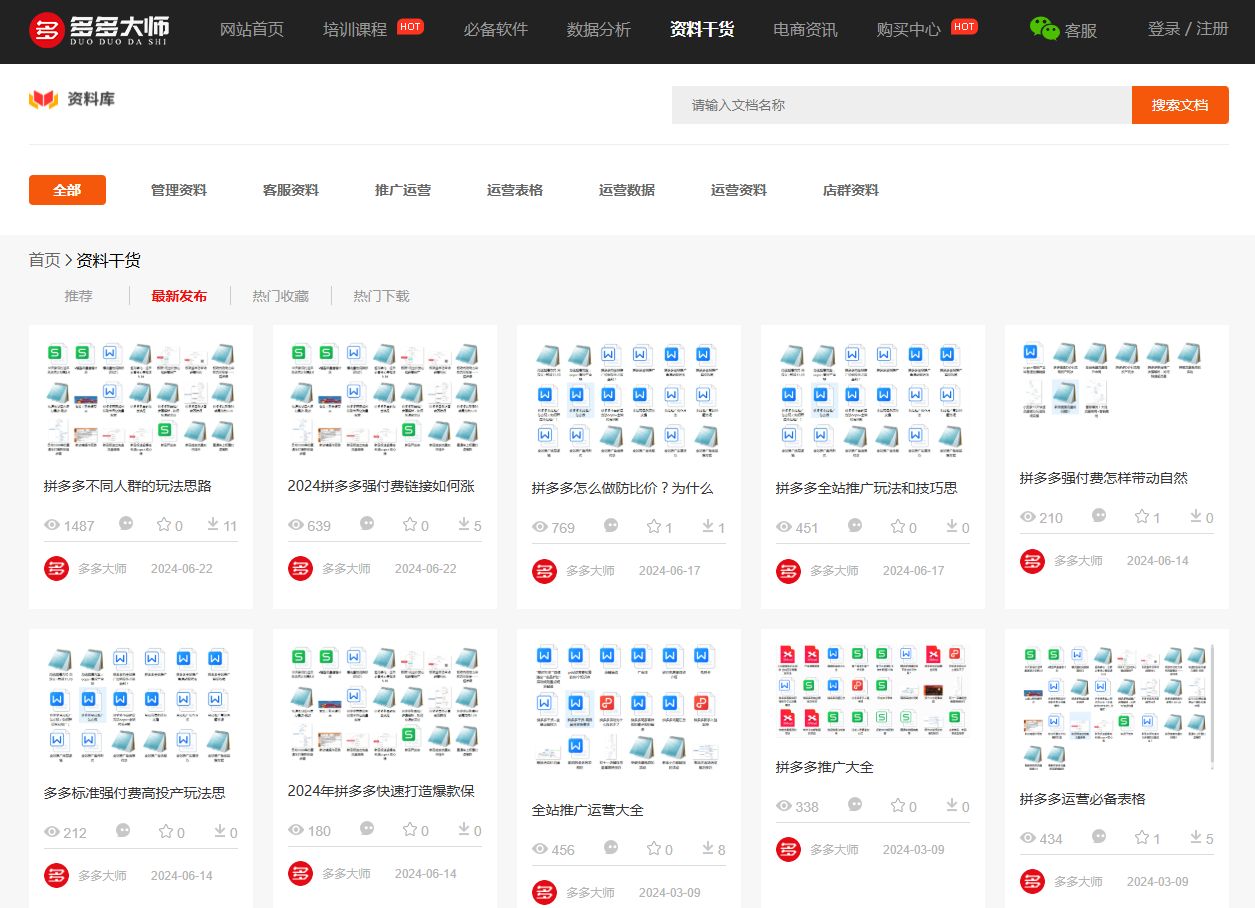
Task: Download icon on 拼多多不同人群的玩法思路 card
Action: click(x=213, y=525)
